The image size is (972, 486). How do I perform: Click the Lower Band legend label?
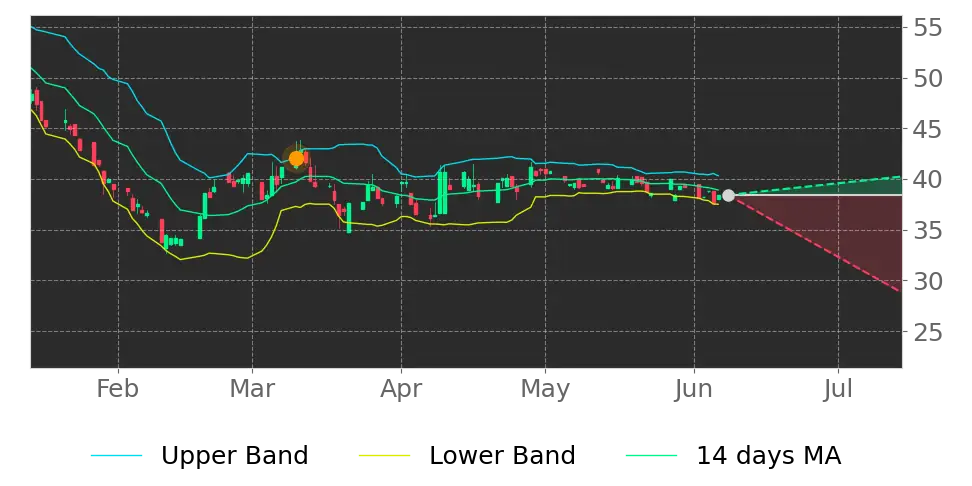pos(502,456)
